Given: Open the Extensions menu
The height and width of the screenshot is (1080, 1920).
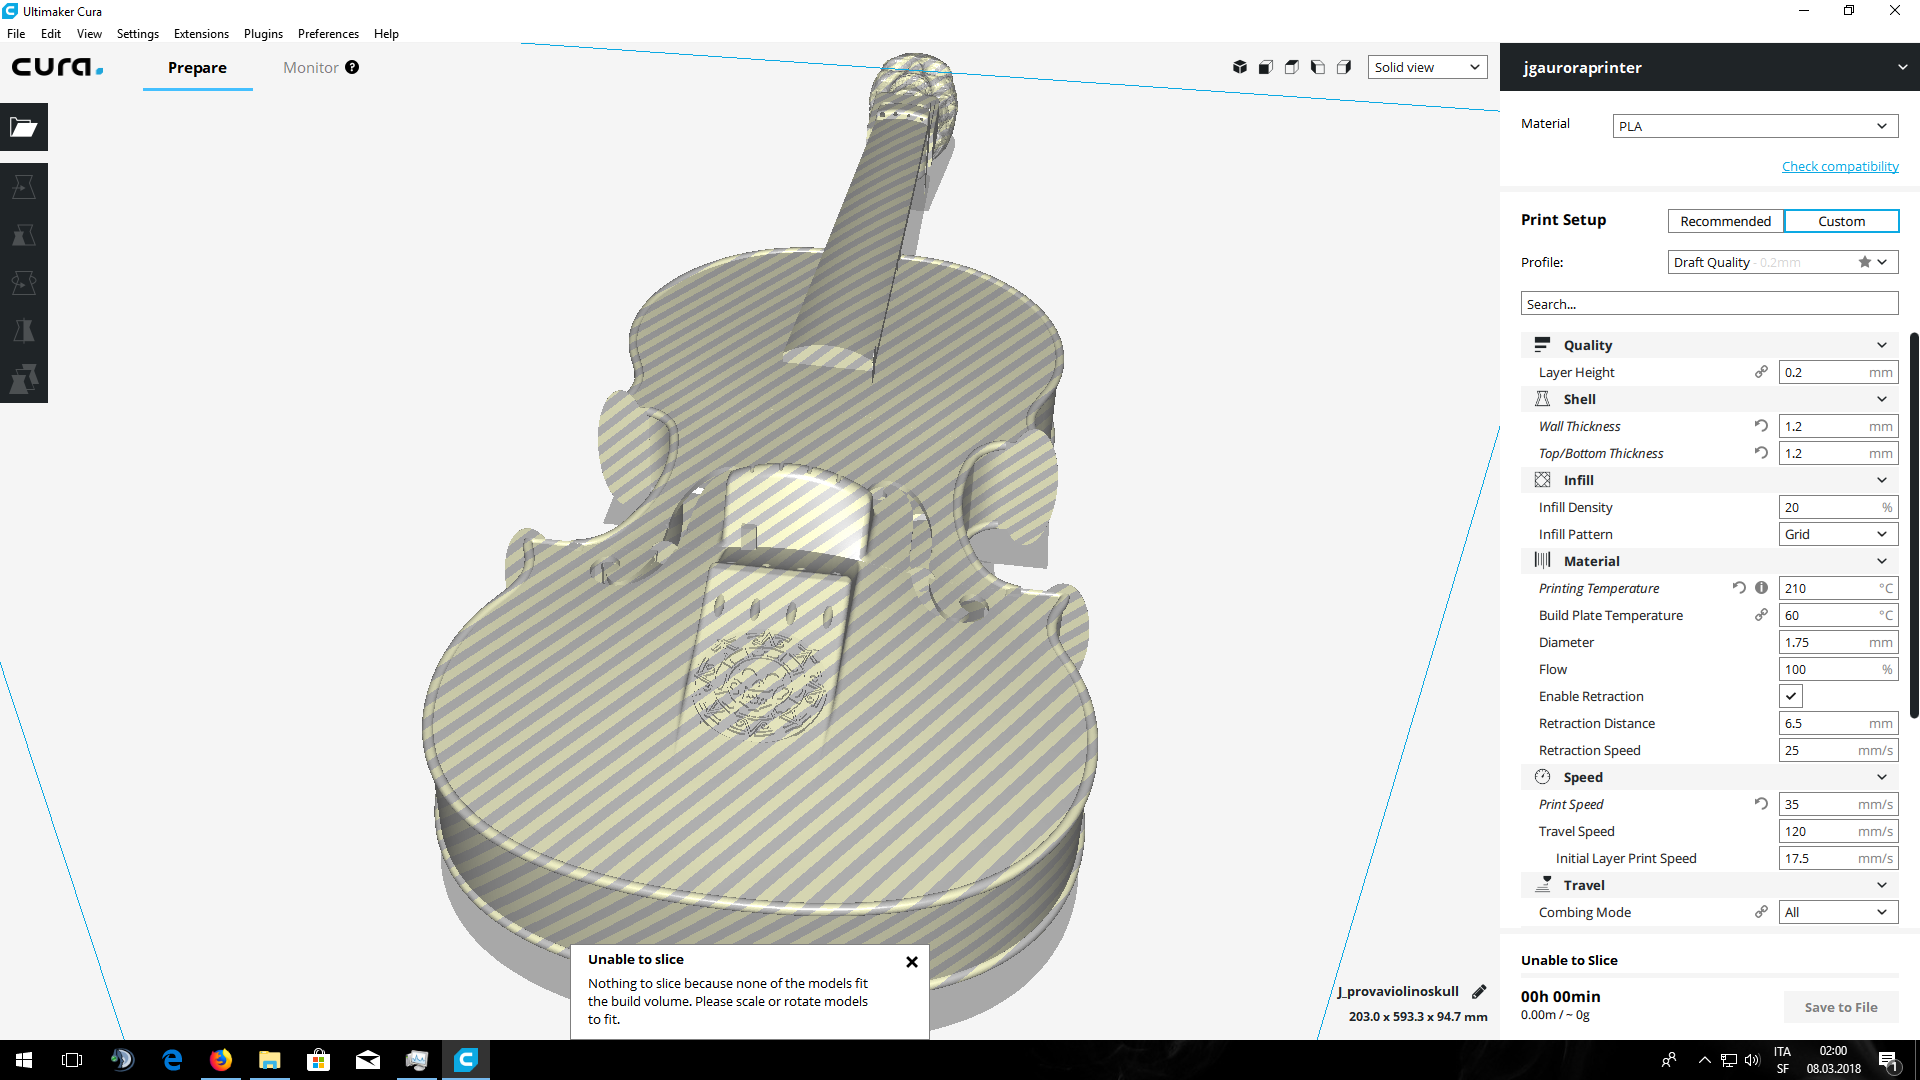Looking at the screenshot, I should [x=201, y=33].
